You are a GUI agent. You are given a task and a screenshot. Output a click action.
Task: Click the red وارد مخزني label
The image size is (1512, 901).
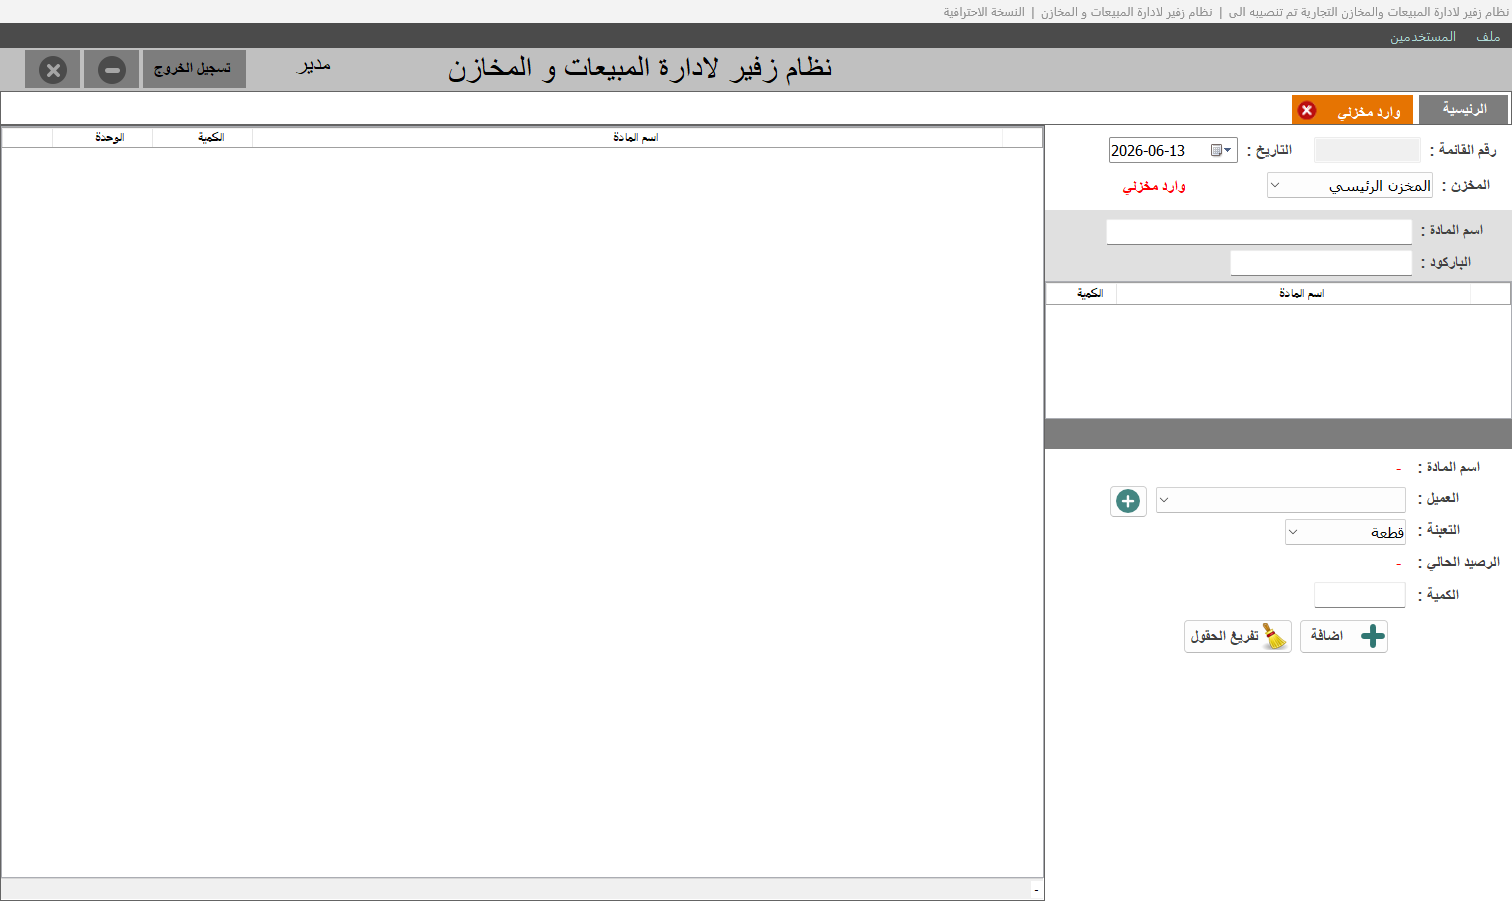click(1154, 186)
